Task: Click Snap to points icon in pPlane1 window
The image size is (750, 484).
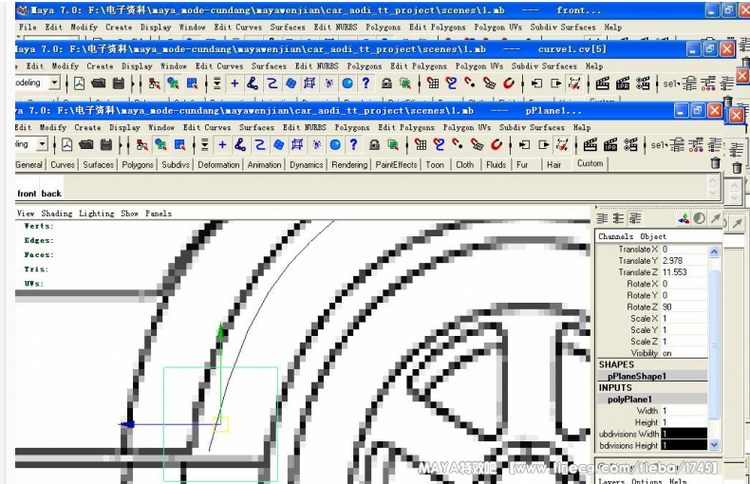Action: point(458,144)
